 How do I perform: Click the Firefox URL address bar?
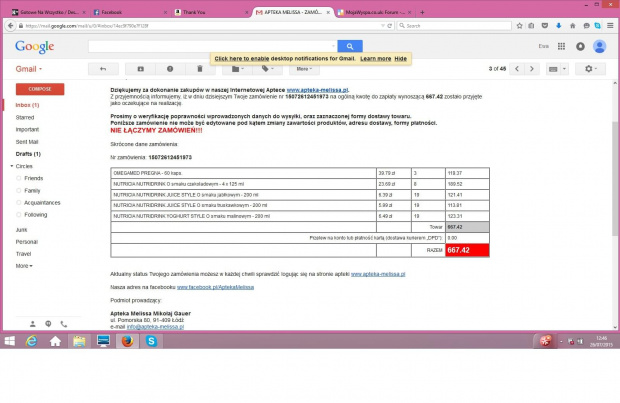point(202,26)
